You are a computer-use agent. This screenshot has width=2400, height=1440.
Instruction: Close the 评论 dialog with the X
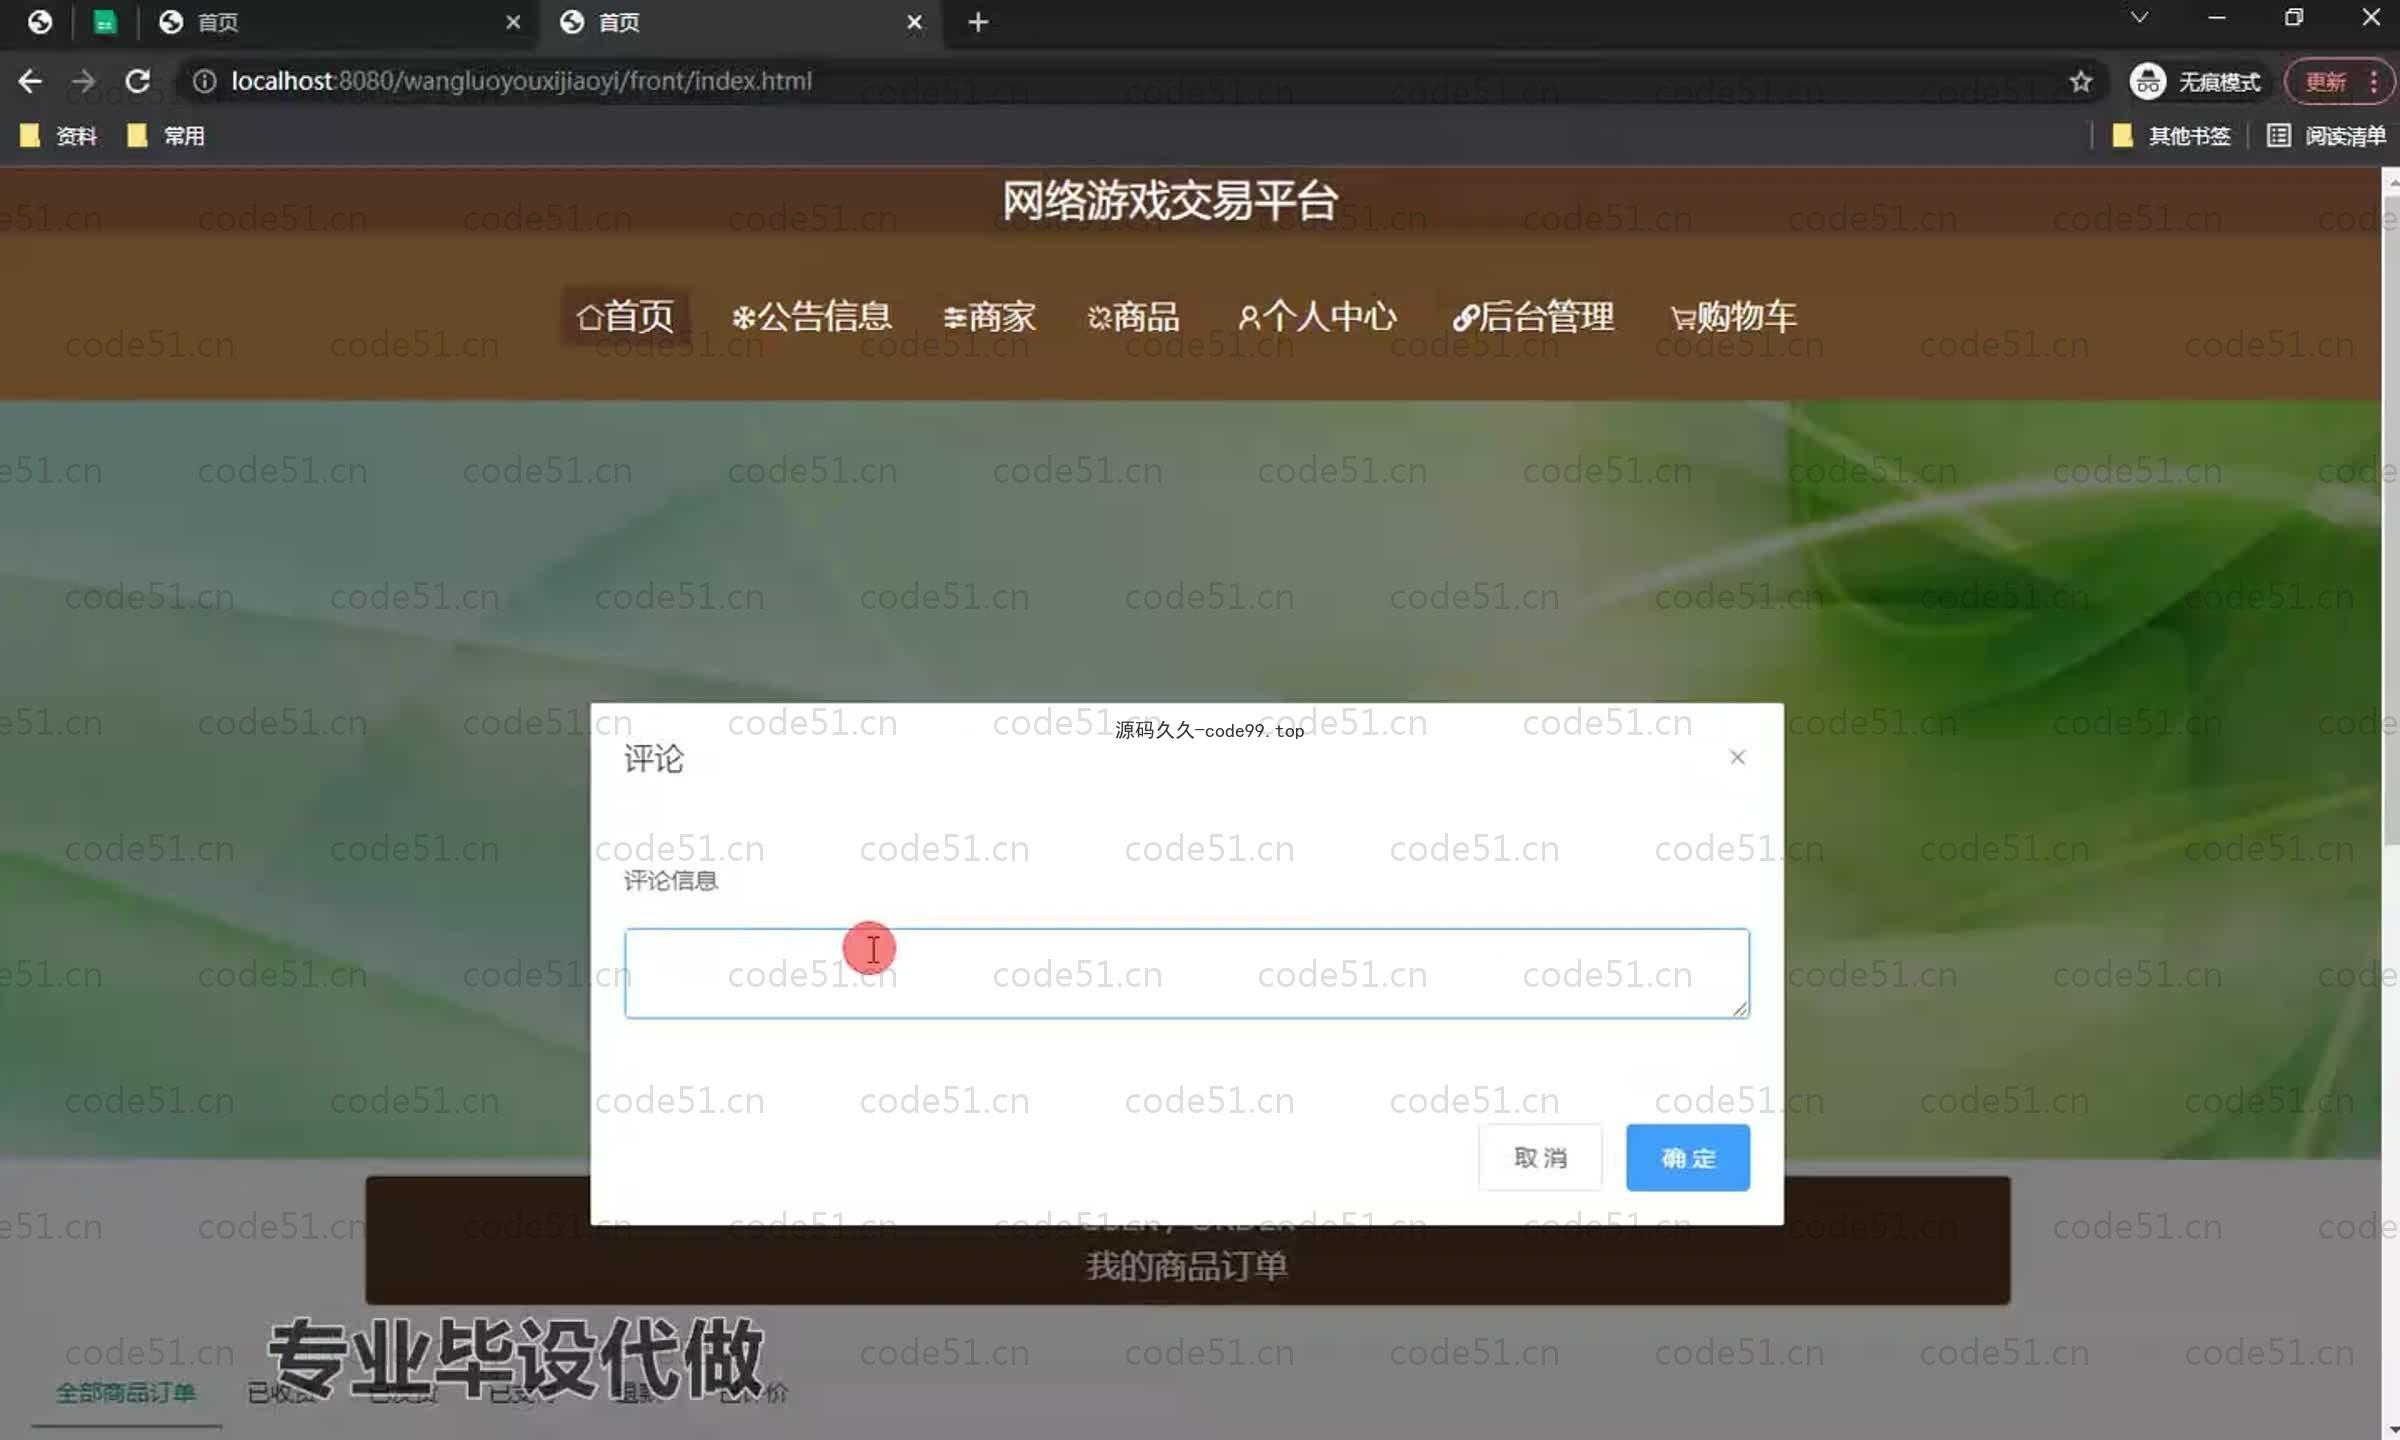[1737, 757]
